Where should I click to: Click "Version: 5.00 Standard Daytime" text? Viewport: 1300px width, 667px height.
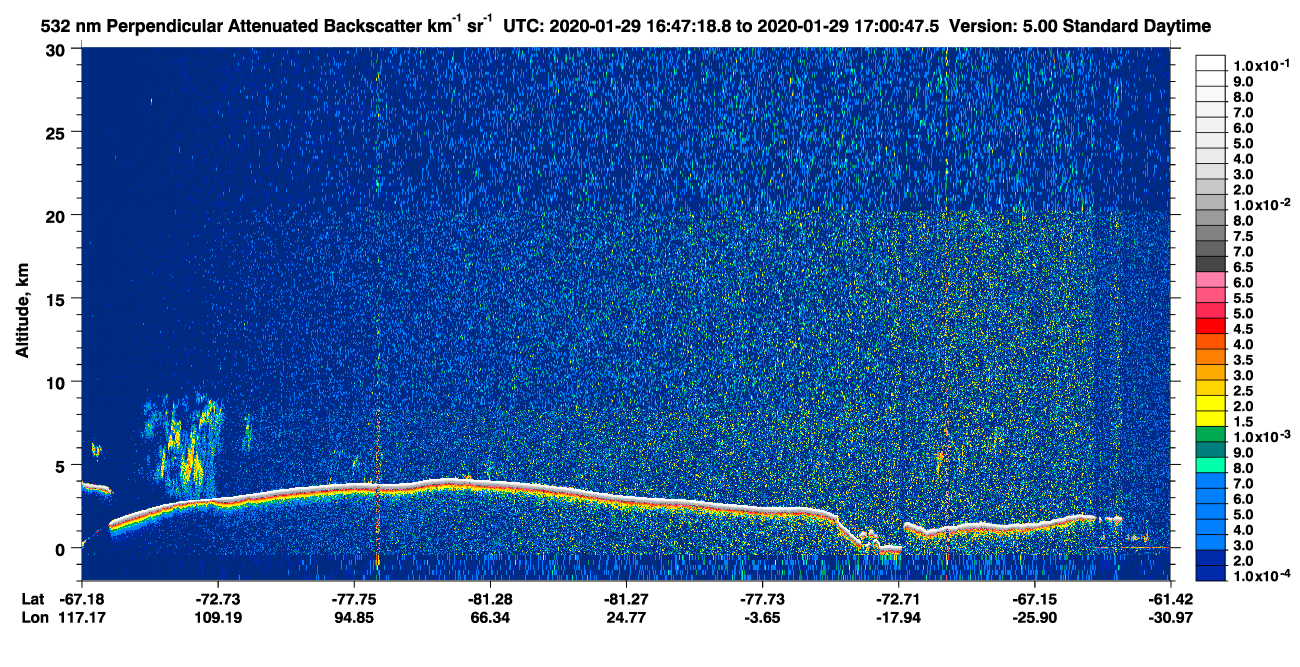1082,24
